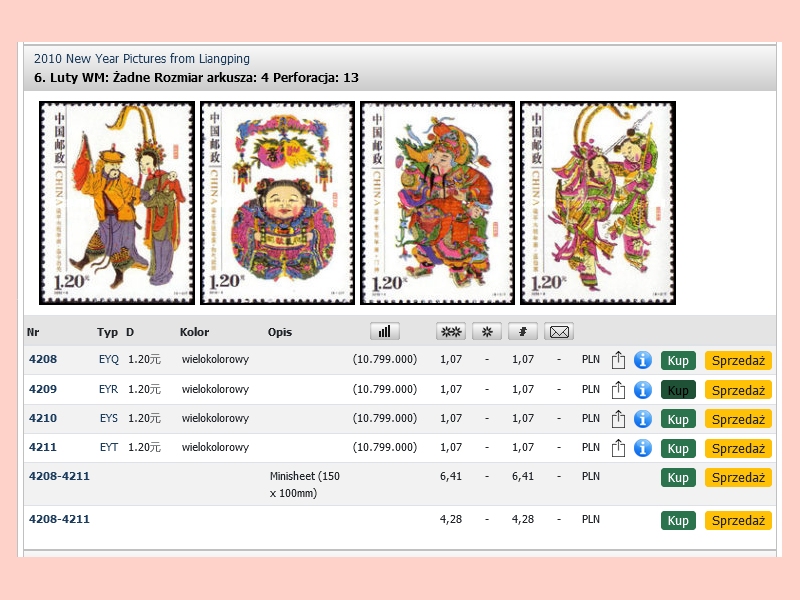Click the share icon for stamp 4209
Image resolution: width=800 pixels, height=600 pixels.
coord(618,390)
